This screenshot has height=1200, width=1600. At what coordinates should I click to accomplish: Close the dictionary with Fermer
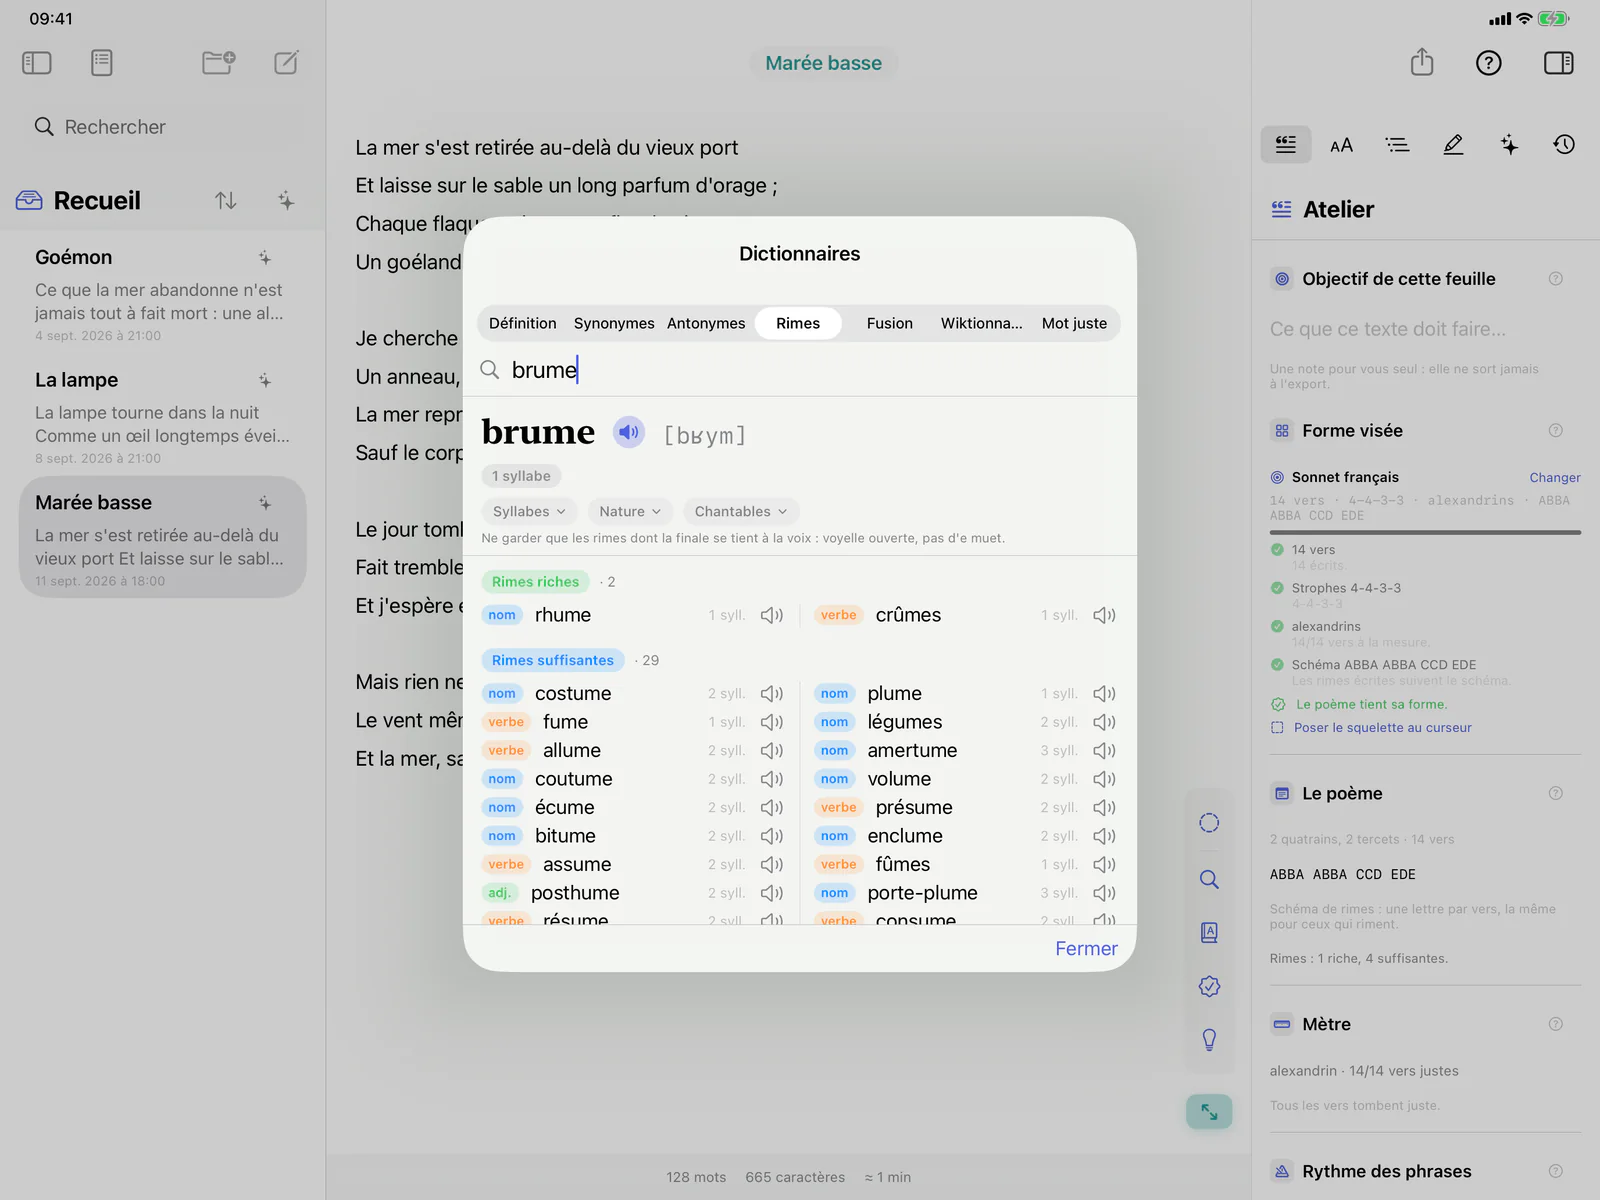click(1086, 948)
